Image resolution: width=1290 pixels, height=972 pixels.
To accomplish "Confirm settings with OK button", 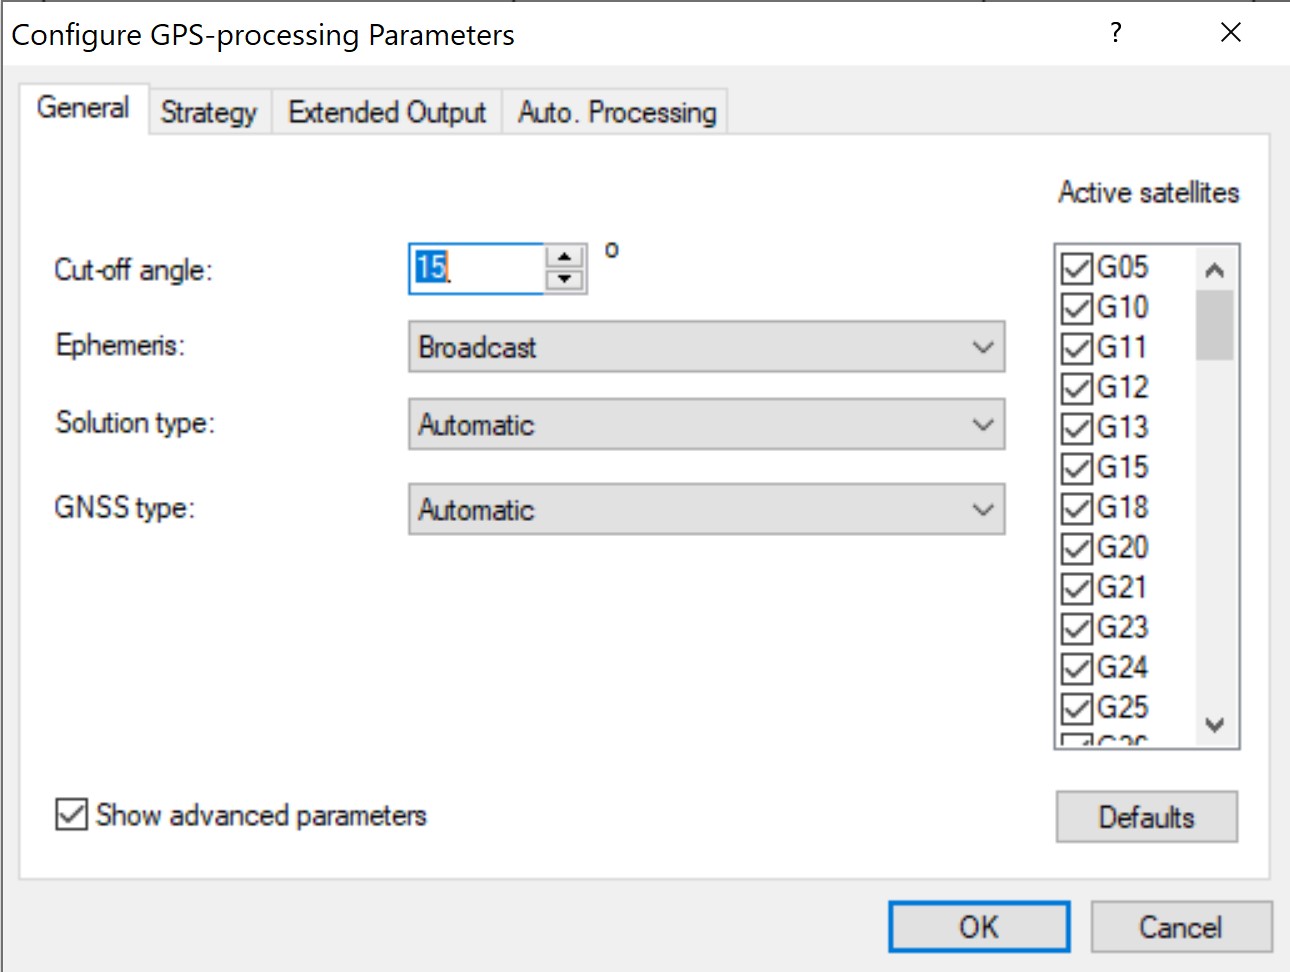I will click(x=979, y=927).
